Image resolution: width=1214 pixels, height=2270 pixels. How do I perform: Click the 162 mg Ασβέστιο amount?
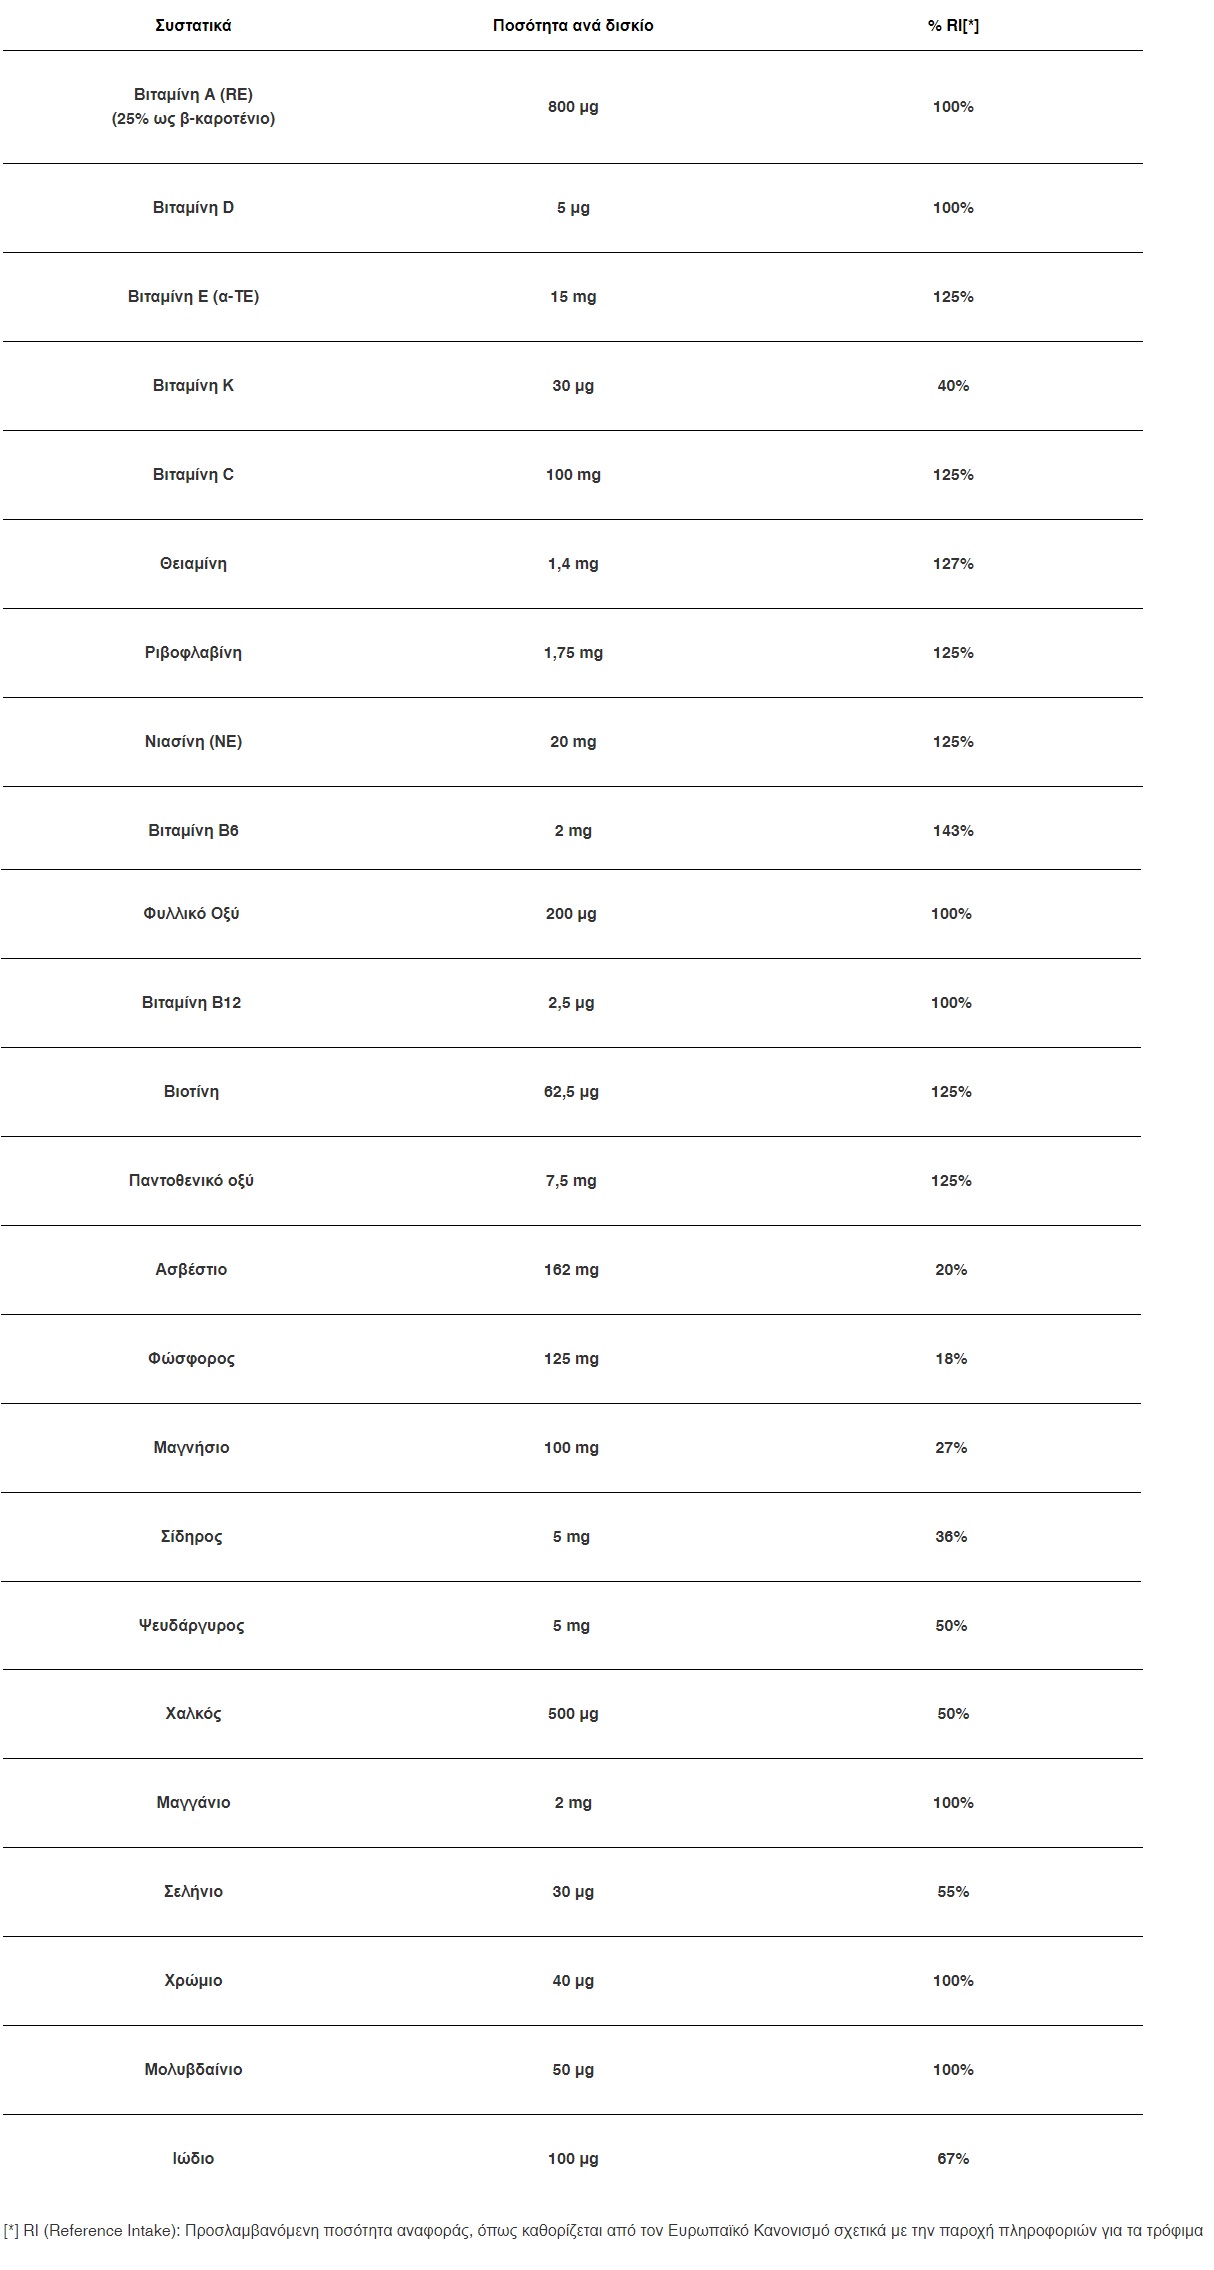[x=571, y=1270]
